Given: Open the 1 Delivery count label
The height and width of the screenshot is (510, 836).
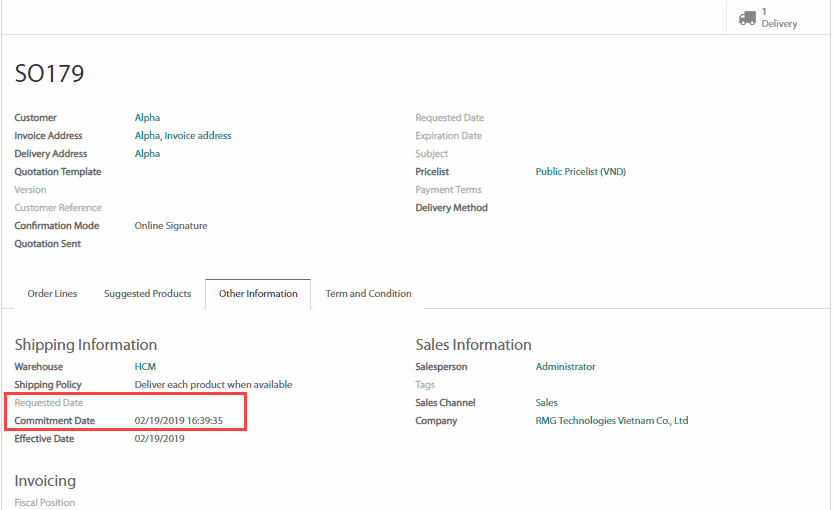Looking at the screenshot, I should tap(779, 18).
